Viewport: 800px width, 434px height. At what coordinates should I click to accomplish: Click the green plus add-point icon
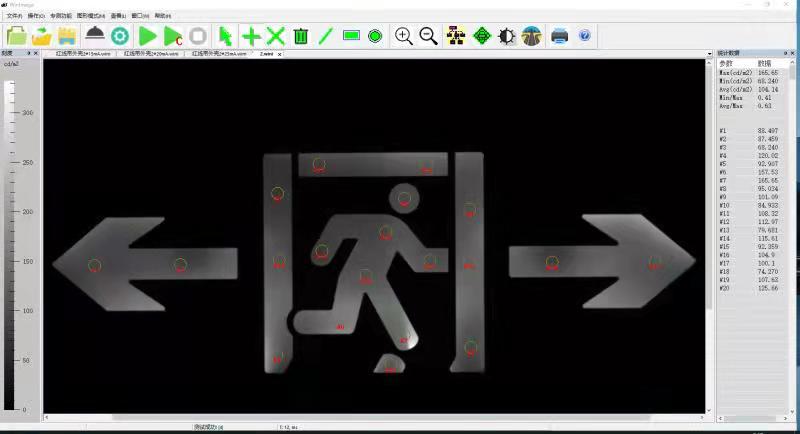252,36
